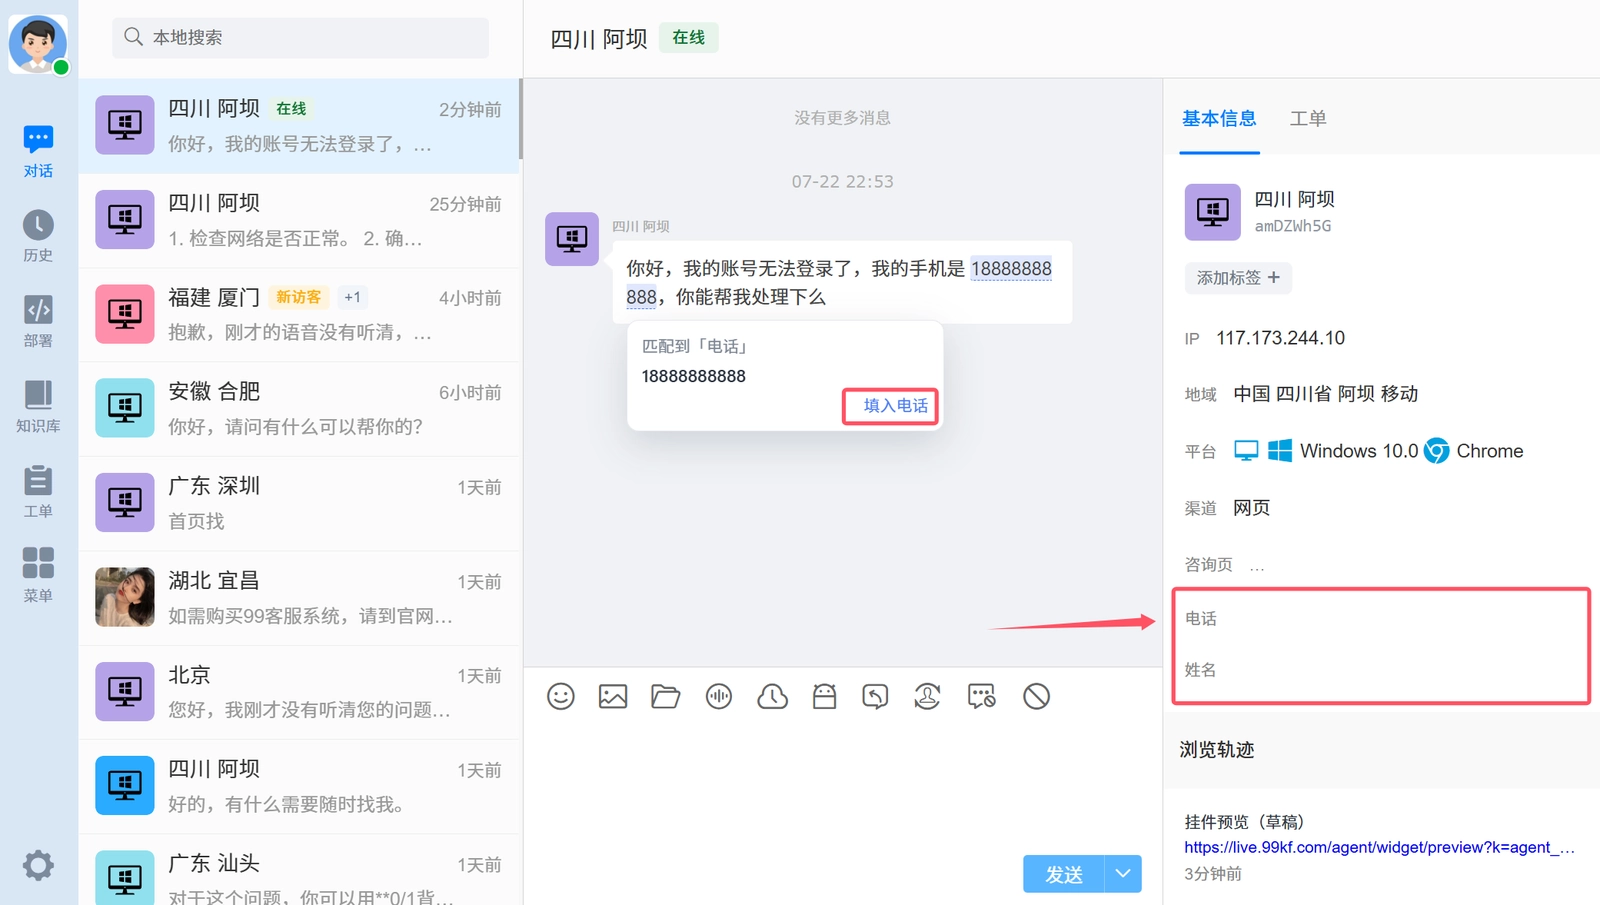Open the 北京 conversation

pyautogui.click(x=299, y=692)
